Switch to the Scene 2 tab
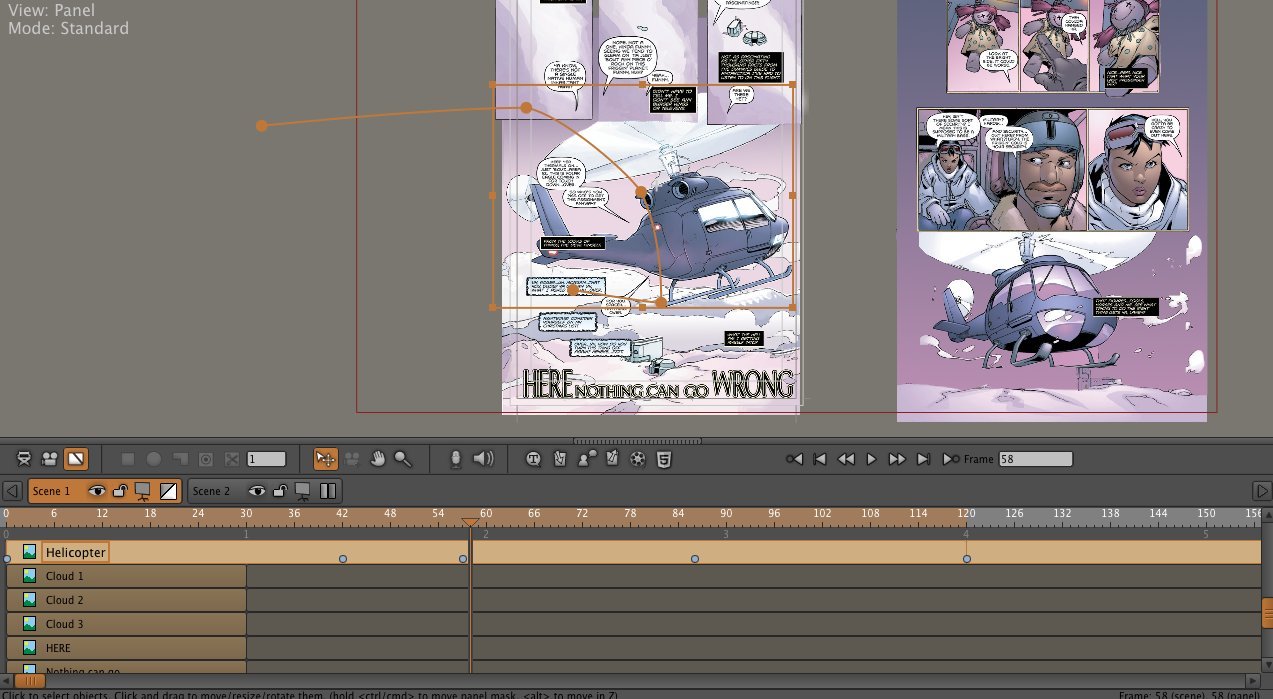1273x699 pixels. pyautogui.click(x=212, y=490)
